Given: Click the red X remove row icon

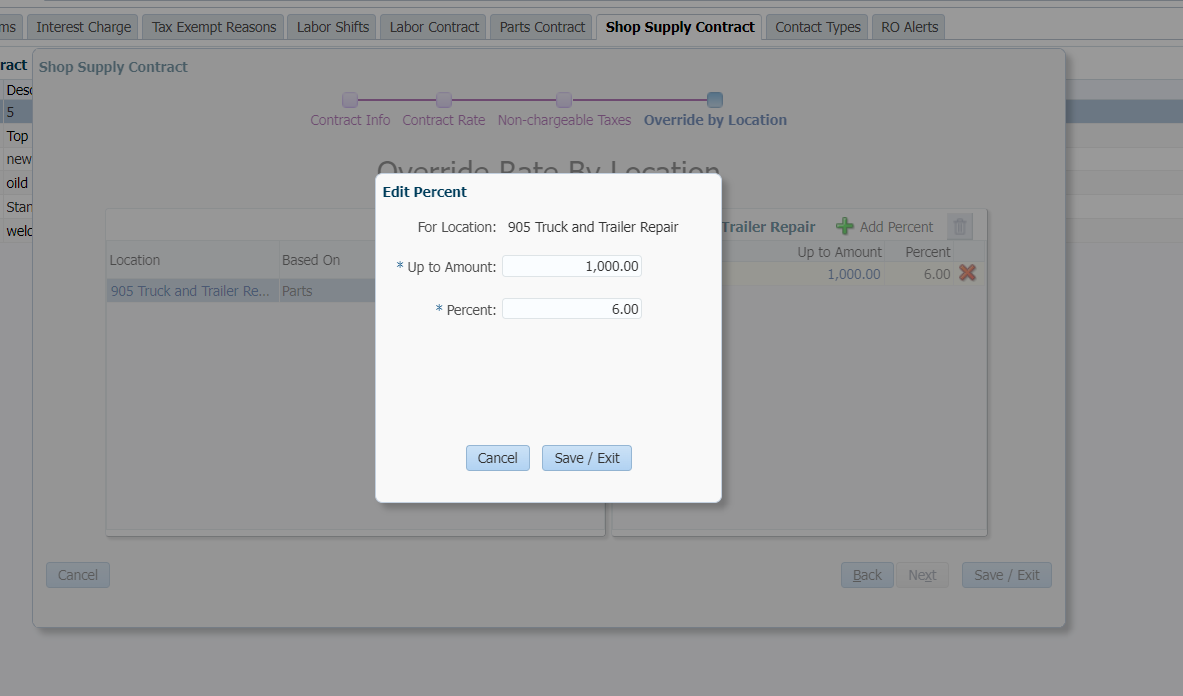Looking at the screenshot, I should pos(967,273).
